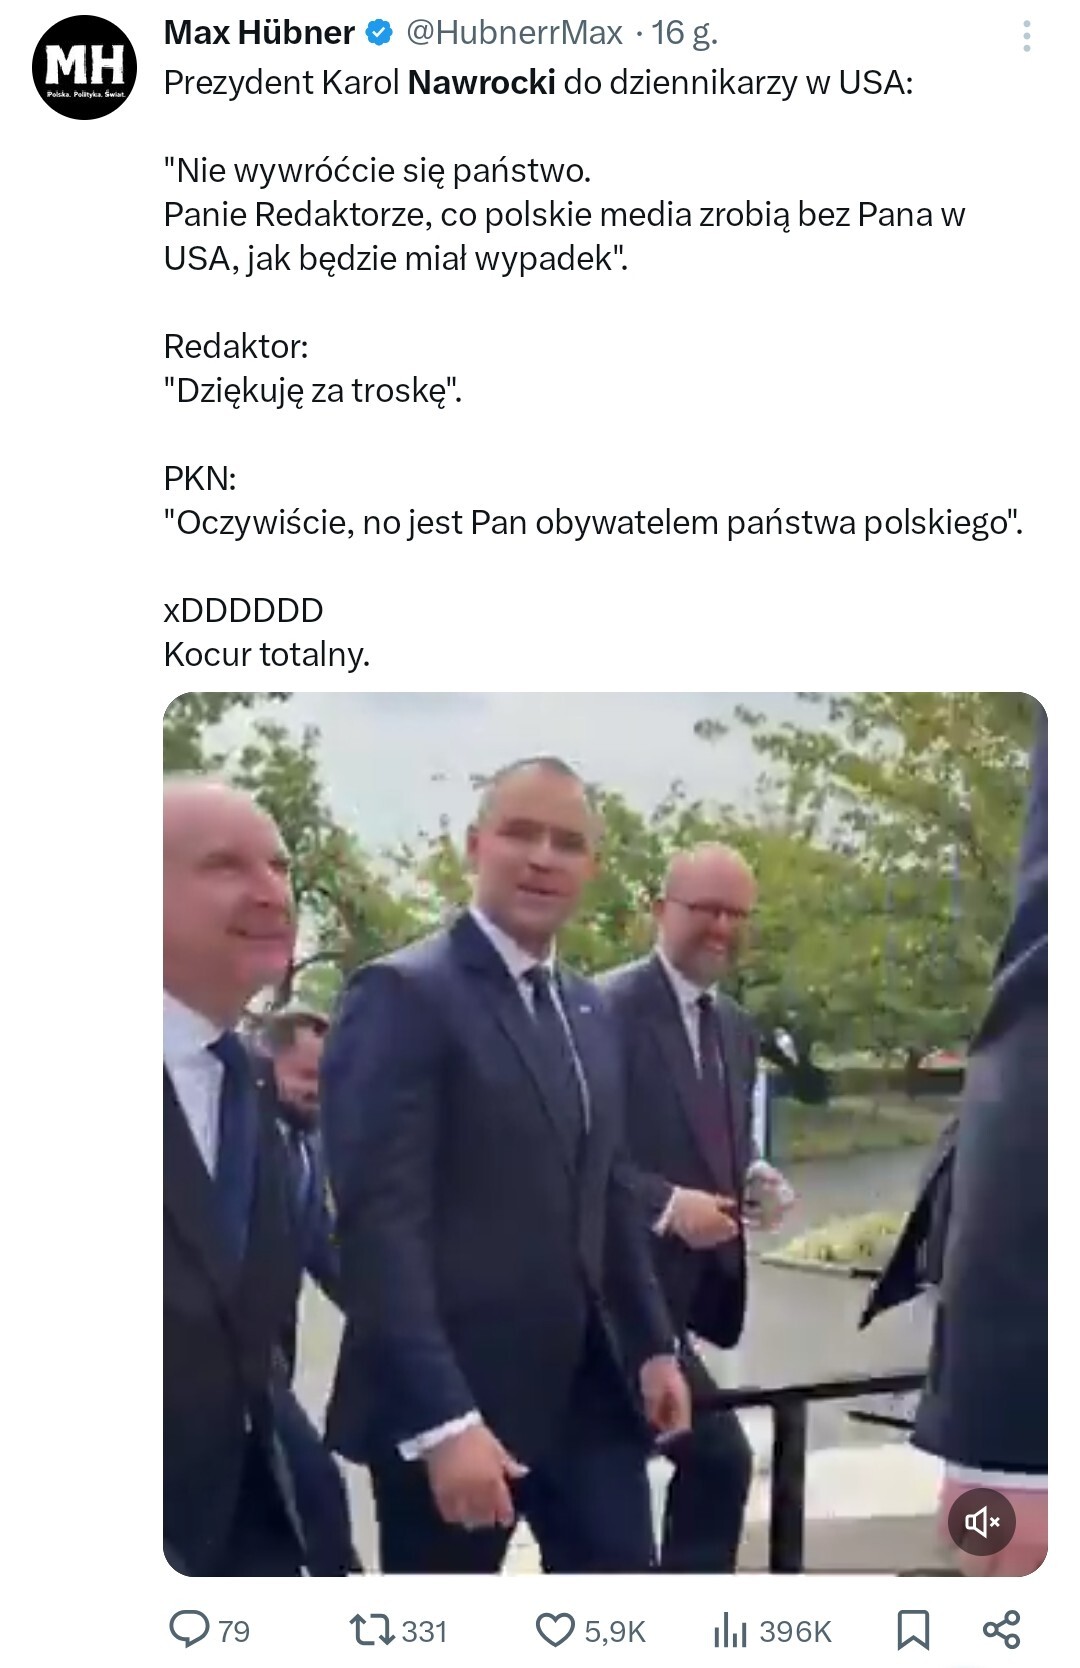This screenshot has height=1668, width=1080.
Task: Click the highlighted word Nawrocki
Action: coord(482,82)
